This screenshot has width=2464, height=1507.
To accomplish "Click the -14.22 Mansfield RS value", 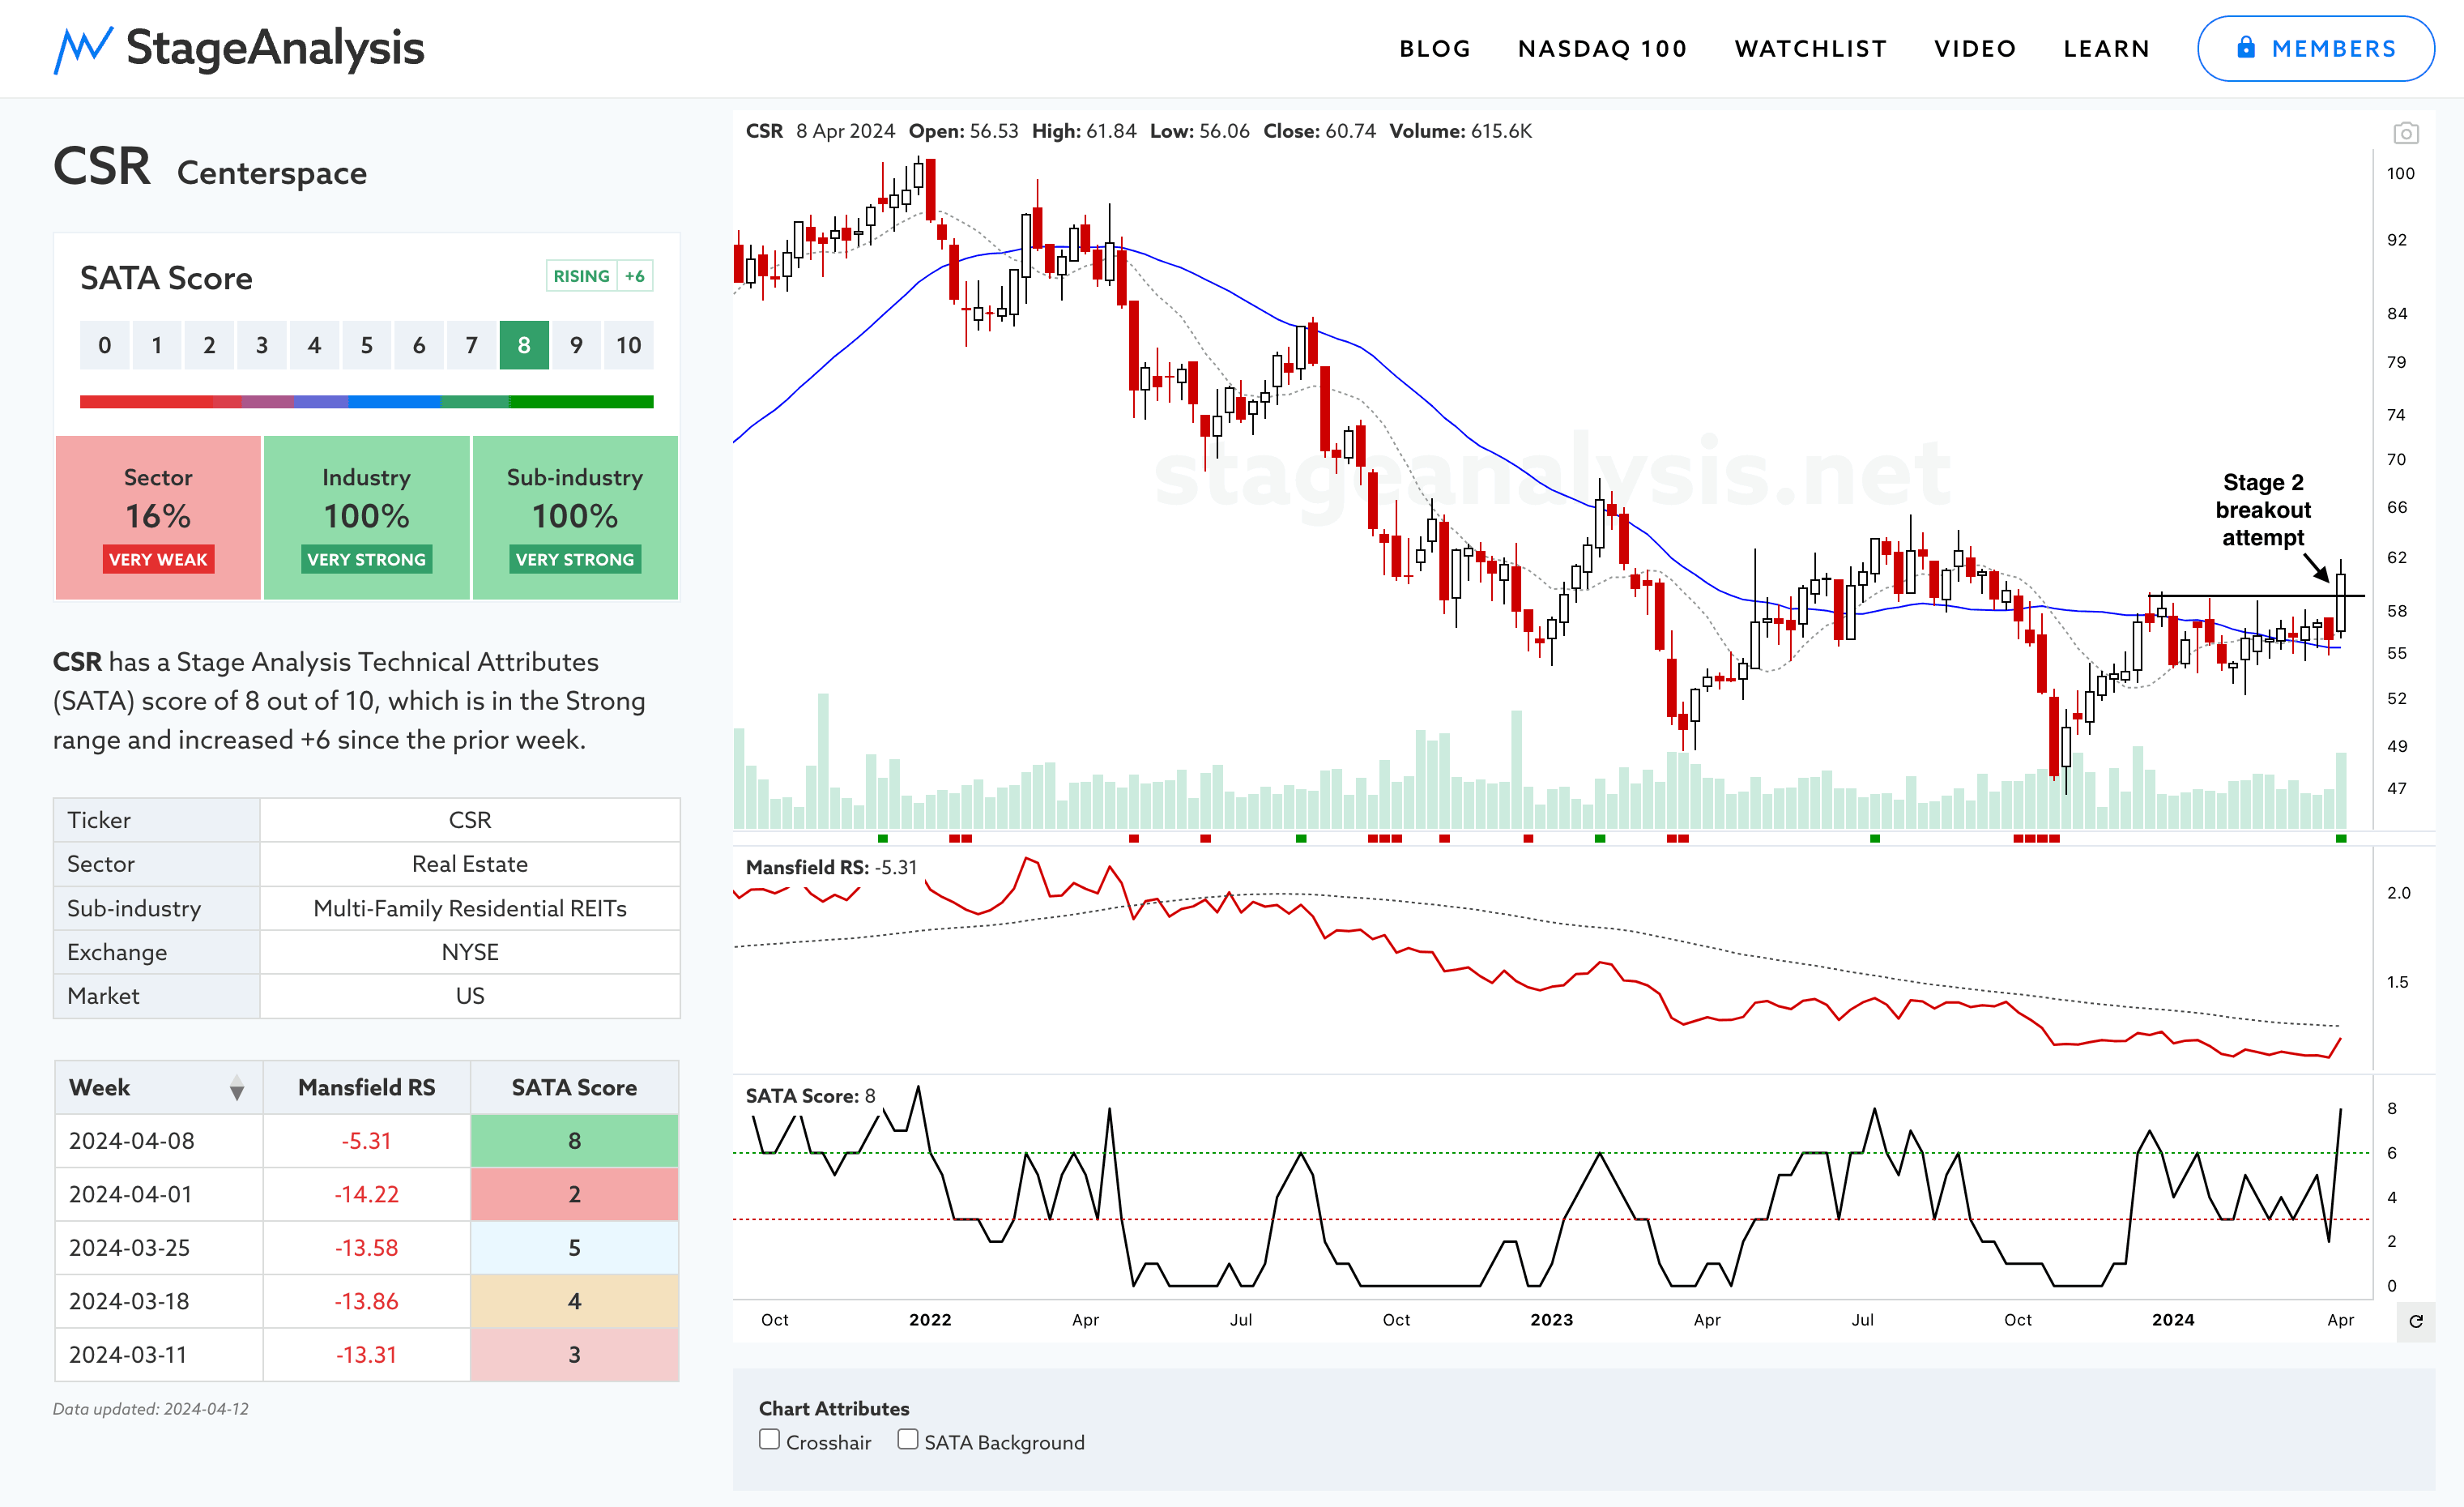I will [x=366, y=1194].
